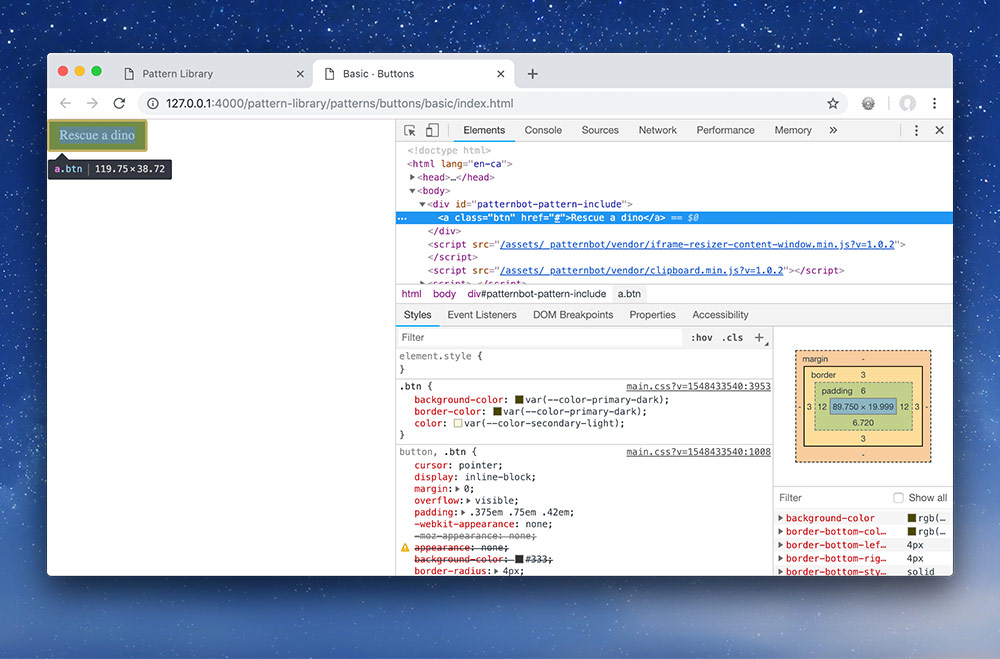The image size is (1000, 659).
Task: Click the box model content dimensions
Action: click(863, 406)
